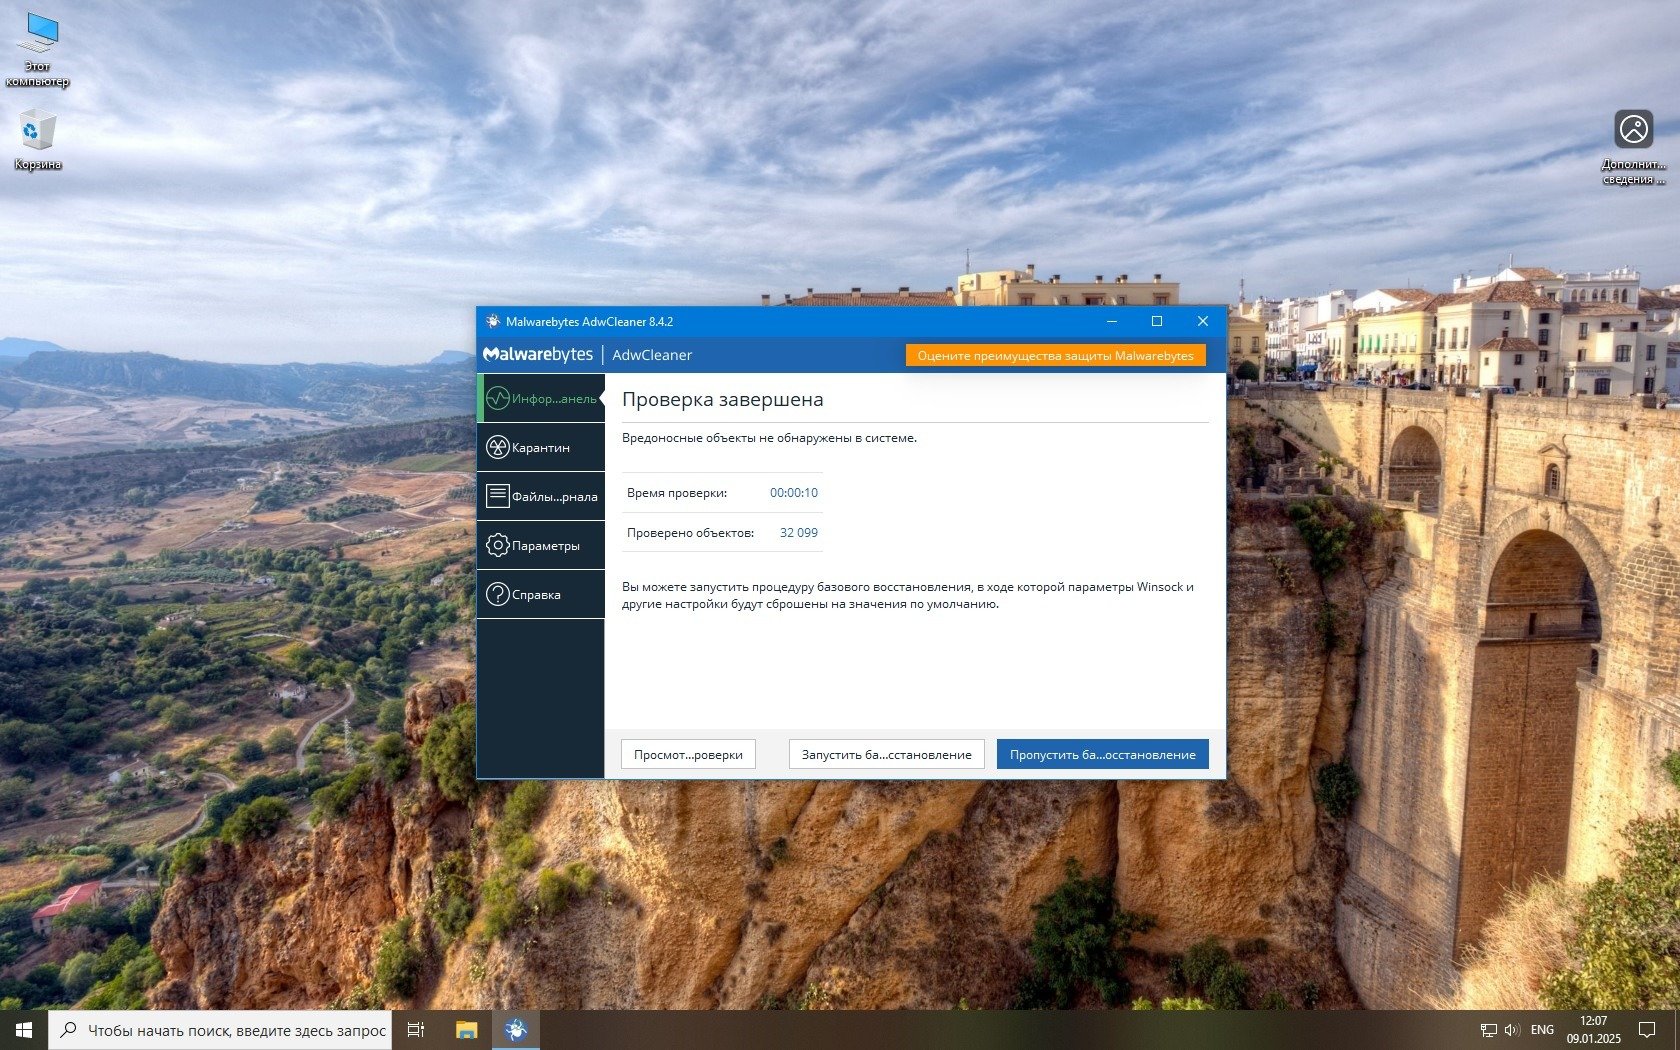1680x1050 pixels.
Task: Switch ENG input language indicator
Action: point(1542,1030)
